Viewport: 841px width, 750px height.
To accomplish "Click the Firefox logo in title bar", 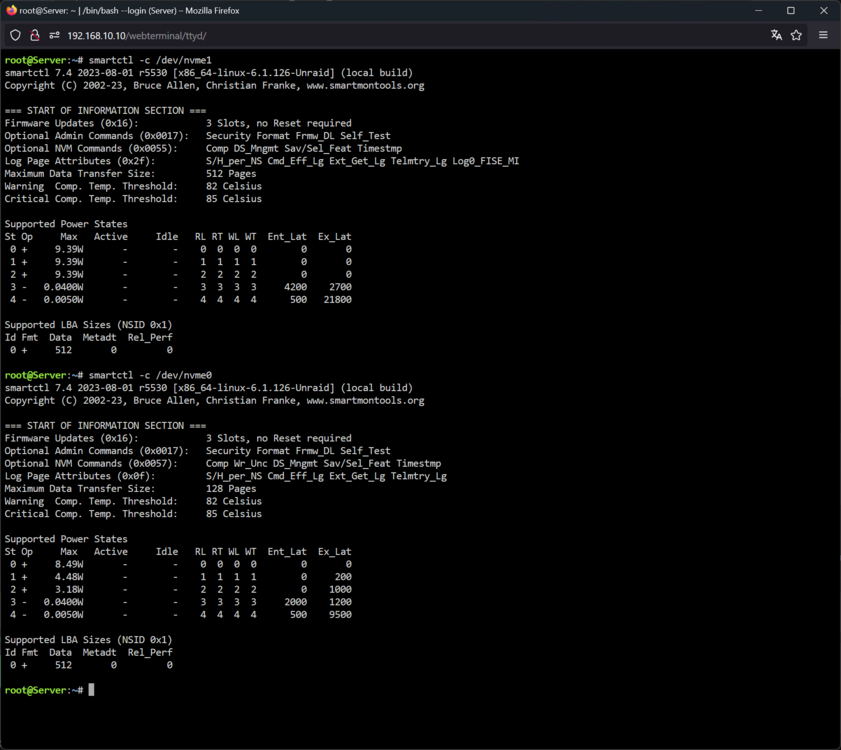I will pyautogui.click(x=11, y=10).
